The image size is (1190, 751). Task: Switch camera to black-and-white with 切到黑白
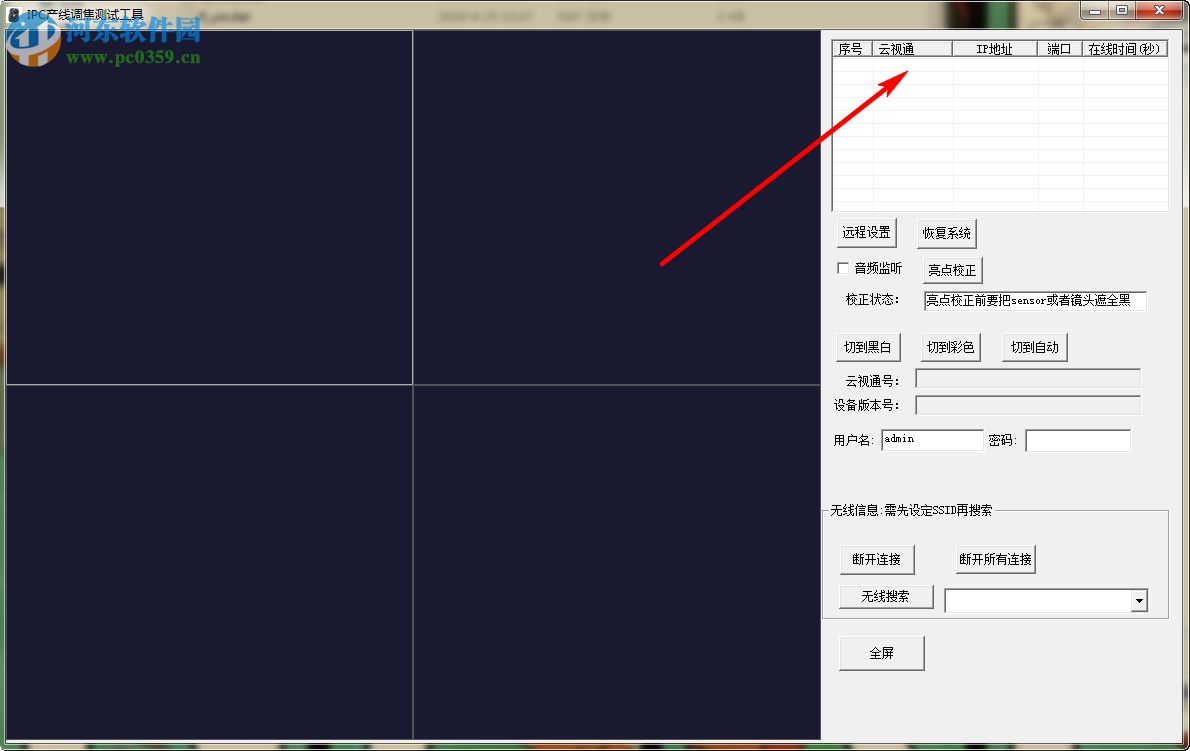[868, 346]
